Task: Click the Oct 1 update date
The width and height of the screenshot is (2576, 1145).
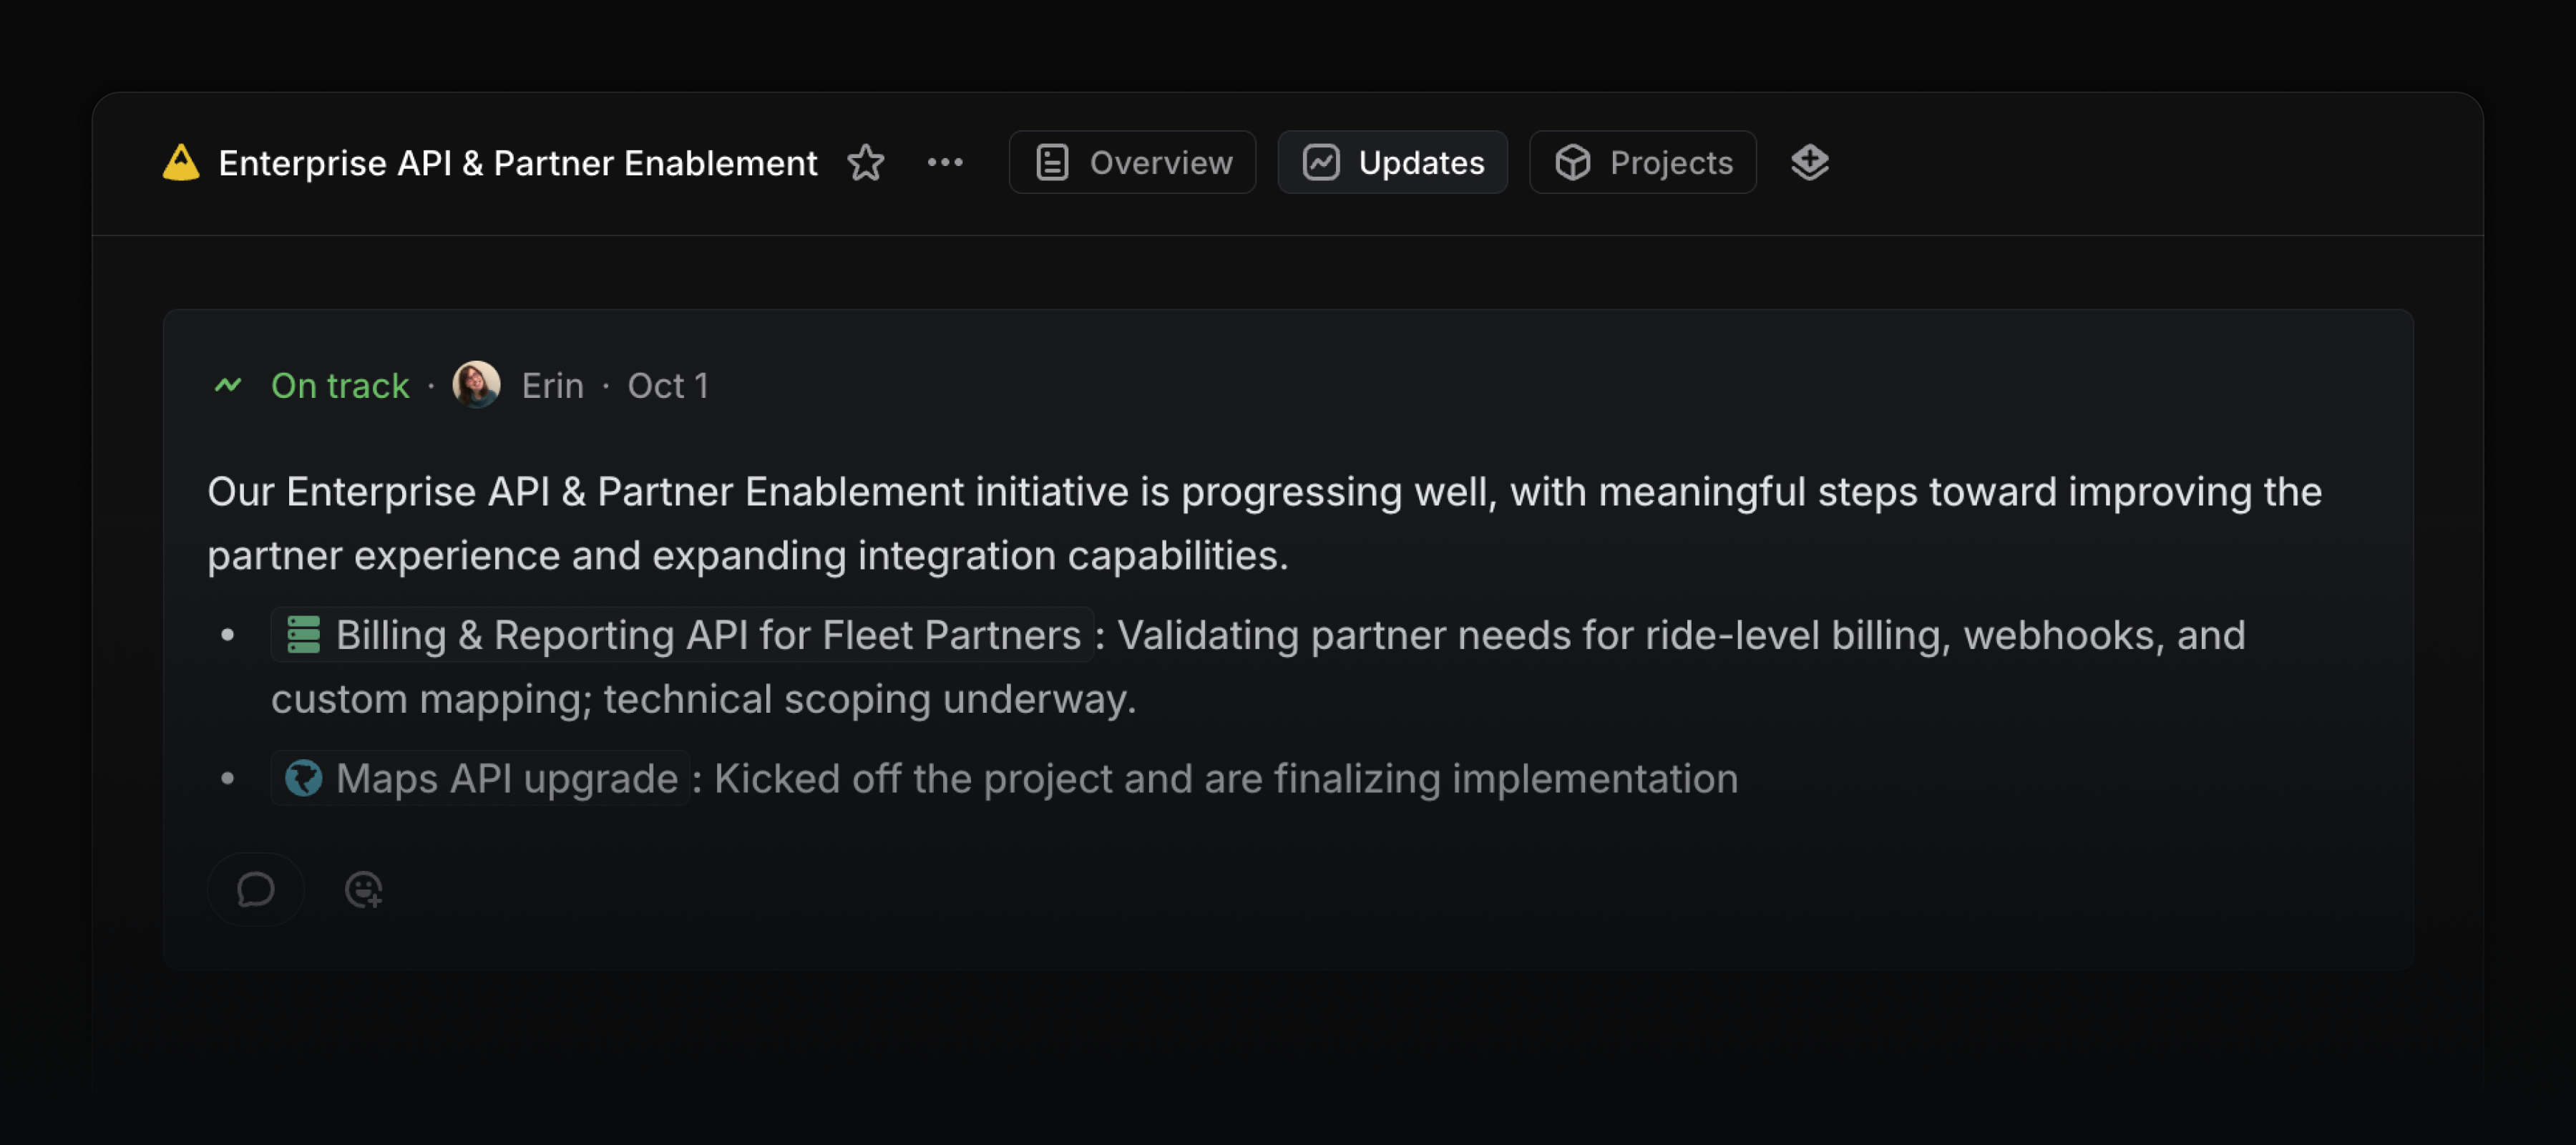Action: coord(668,385)
